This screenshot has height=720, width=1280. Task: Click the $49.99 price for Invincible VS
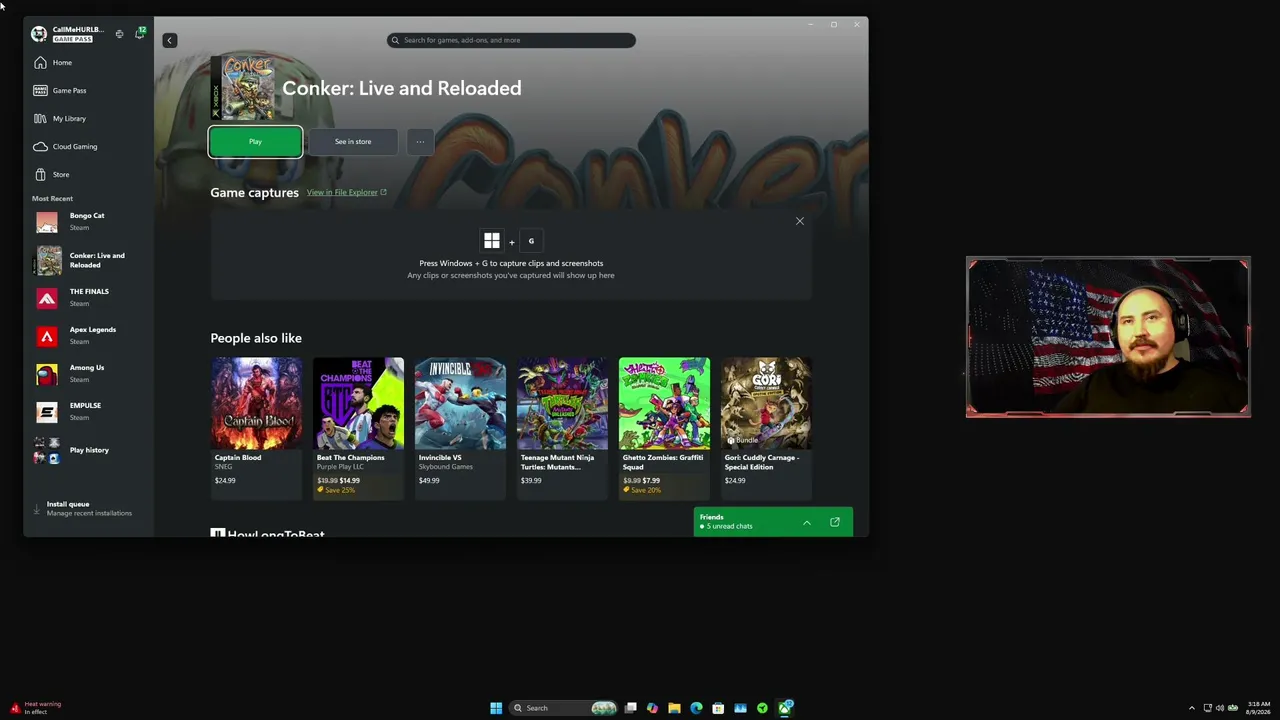(429, 481)
